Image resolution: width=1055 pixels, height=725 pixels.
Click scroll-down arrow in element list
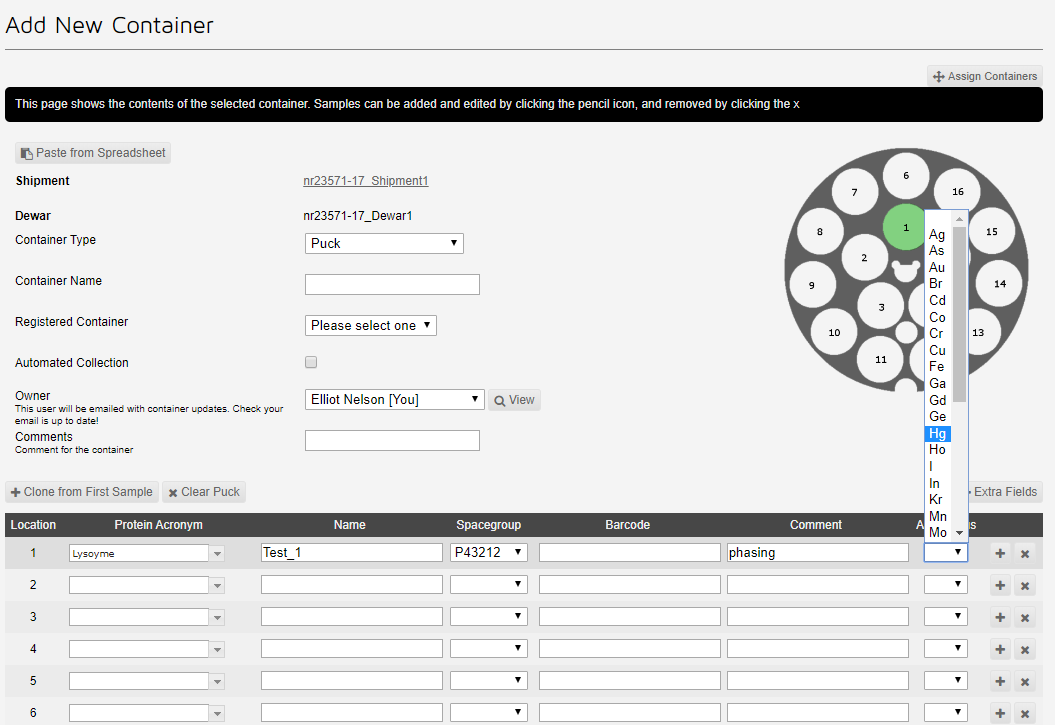pos(959,533)
